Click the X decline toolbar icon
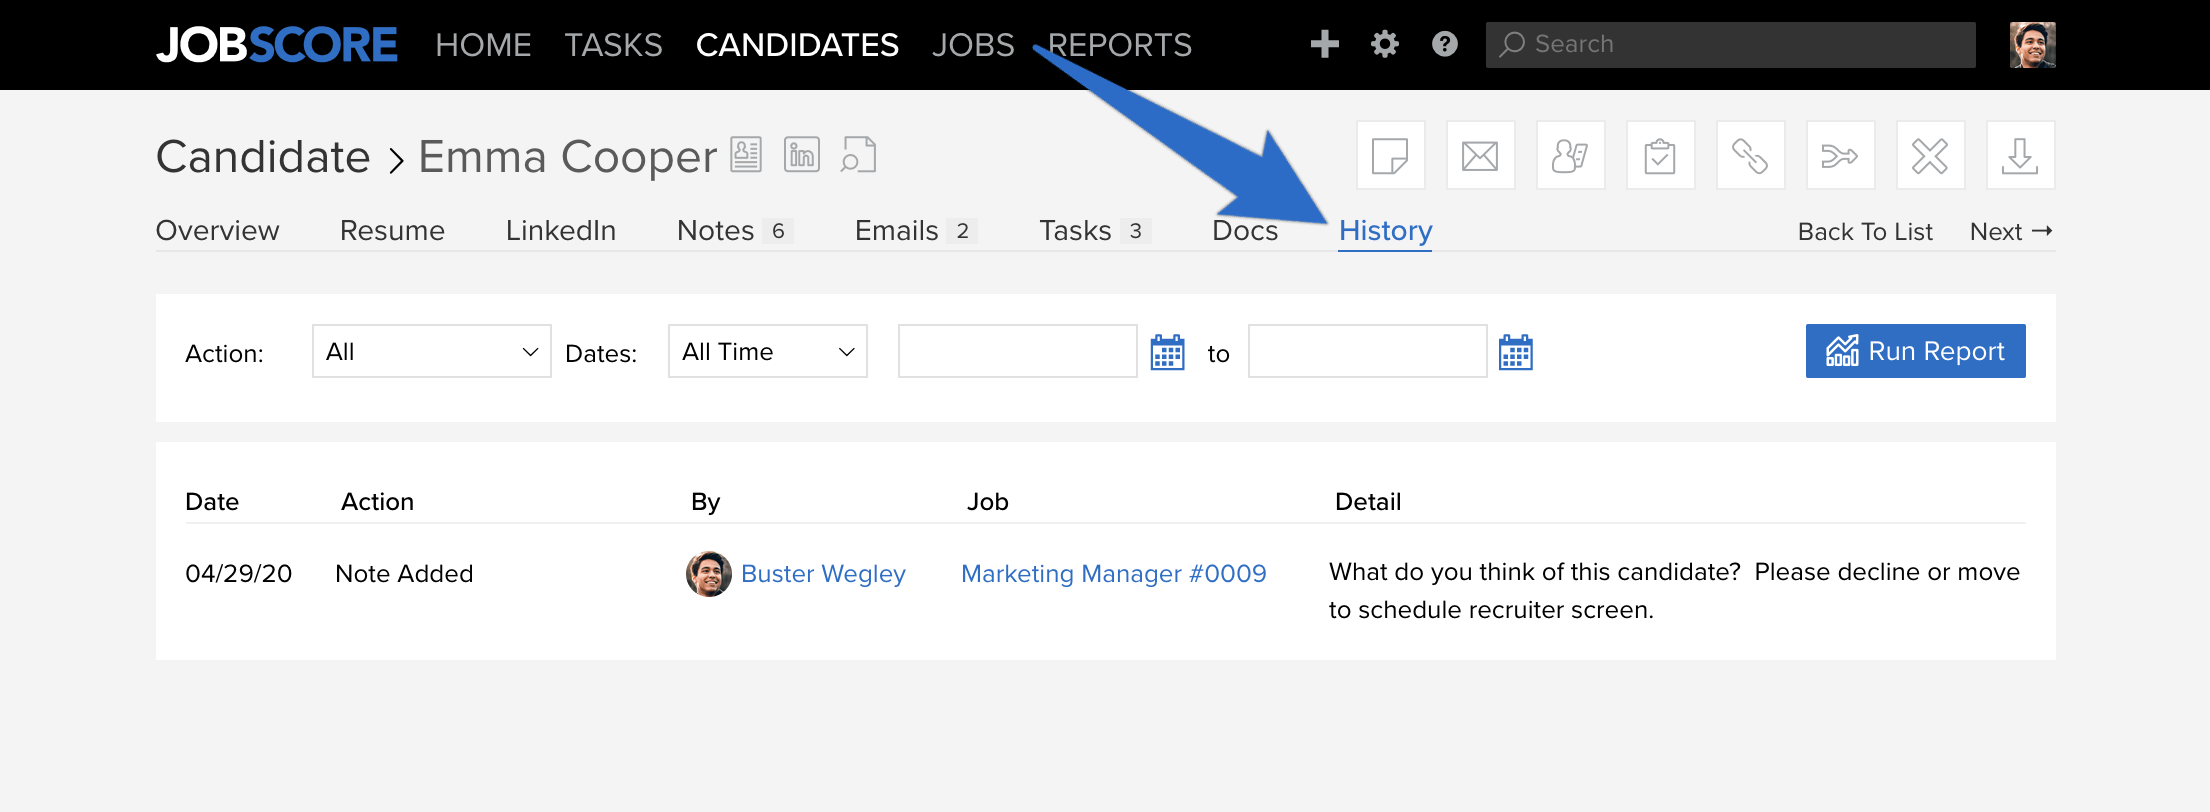Image resolution: width=2210 pixels, height=812 pixels. (1931, 155)
